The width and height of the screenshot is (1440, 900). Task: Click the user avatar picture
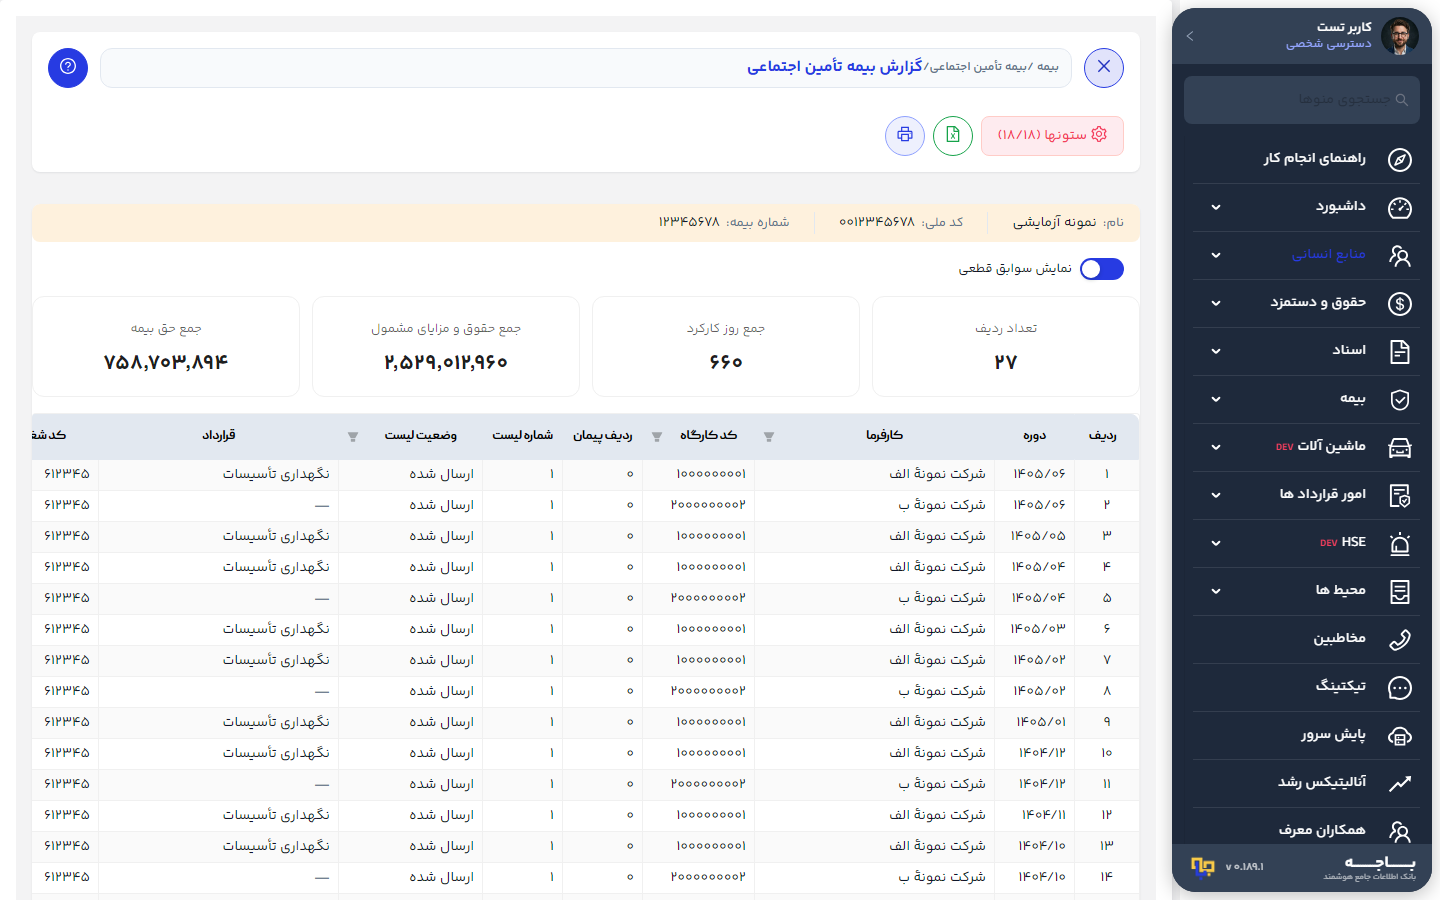pyautogui.click(x=1400, y=36)
